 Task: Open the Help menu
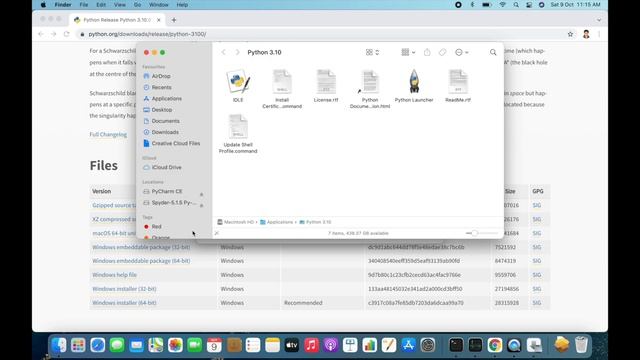click(182, 5)
